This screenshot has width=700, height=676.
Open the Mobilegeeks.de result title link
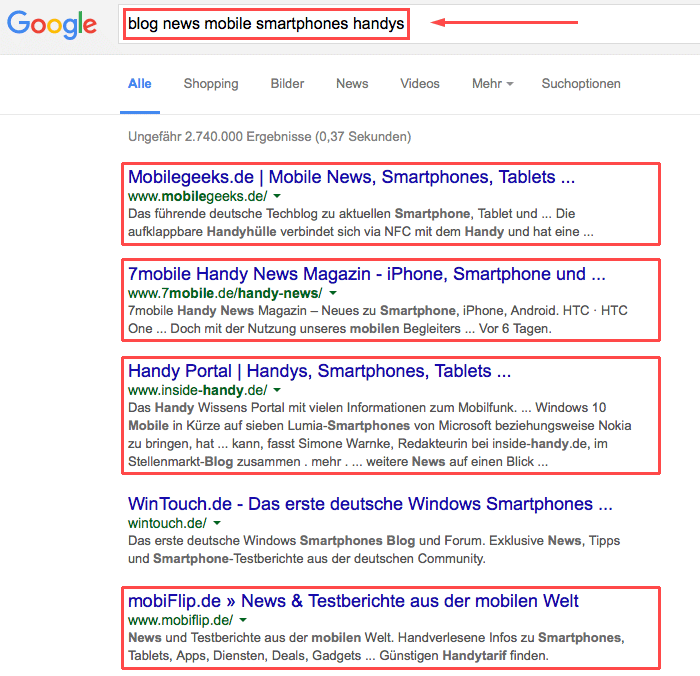pyautogui.click(x=351, y=177)
